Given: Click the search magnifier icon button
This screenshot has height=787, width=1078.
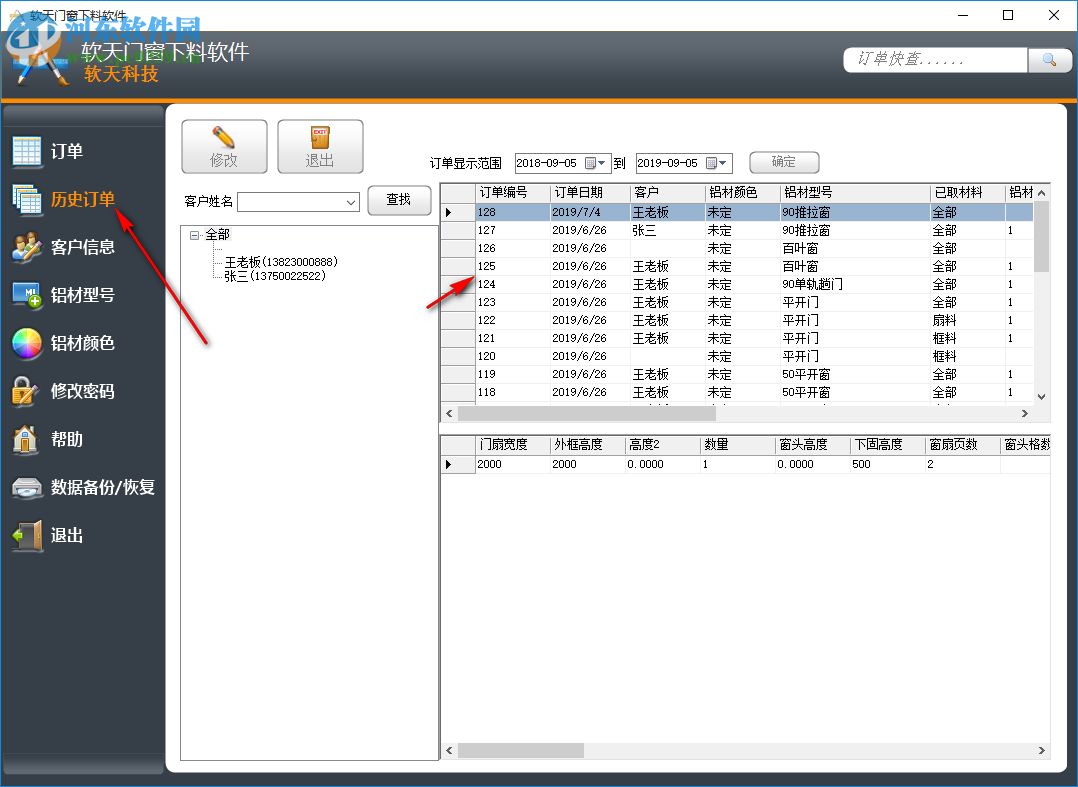Looking at the screenshot, I should point(1049,60).
